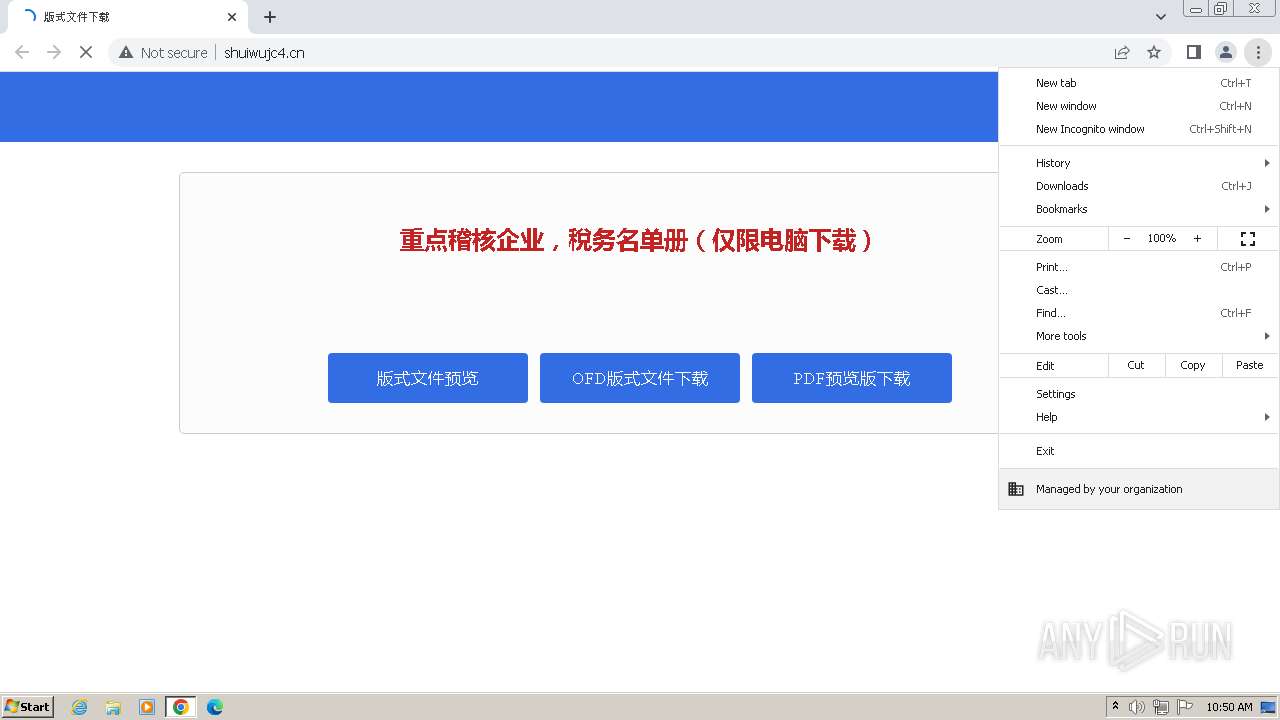The width and height of the screenshot is (1280, 720).
Task: Click the 版式文件预览 button
Action: pos(428,378)
